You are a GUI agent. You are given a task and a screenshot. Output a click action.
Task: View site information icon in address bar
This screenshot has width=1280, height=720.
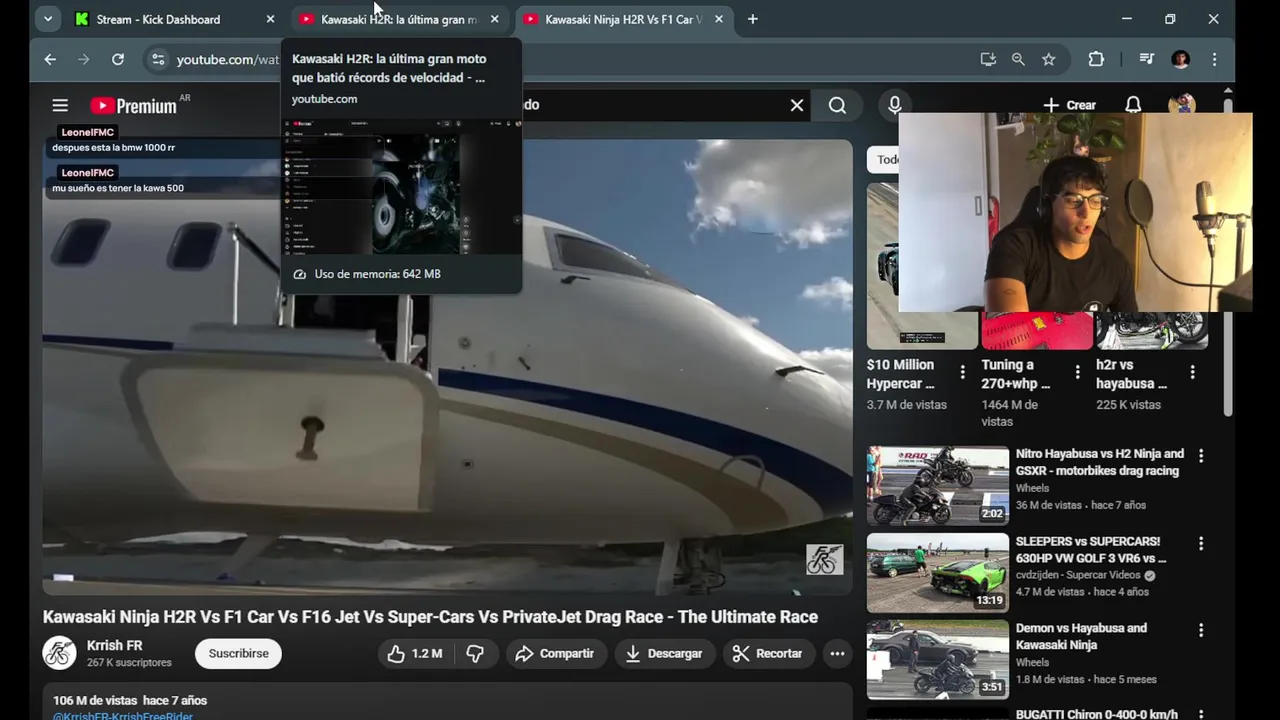[x=158, y=60]
